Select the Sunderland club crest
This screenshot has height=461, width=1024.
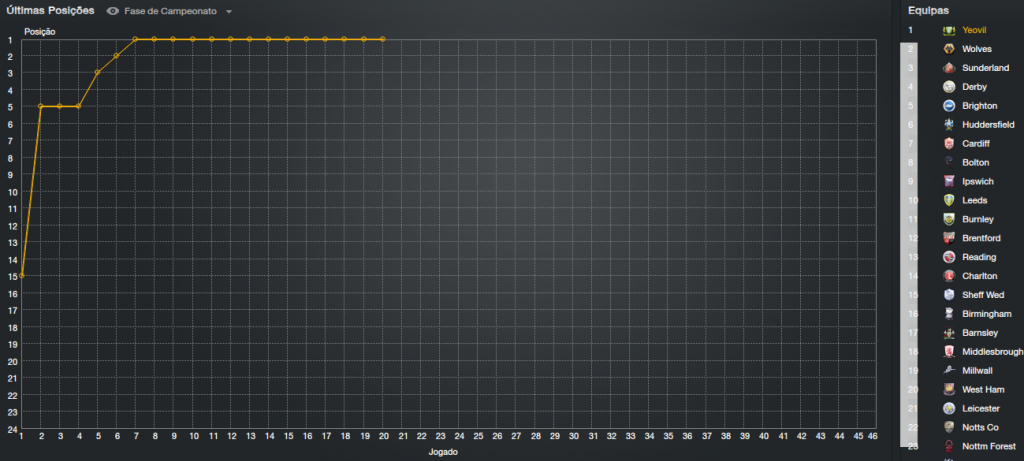[949, 68]
